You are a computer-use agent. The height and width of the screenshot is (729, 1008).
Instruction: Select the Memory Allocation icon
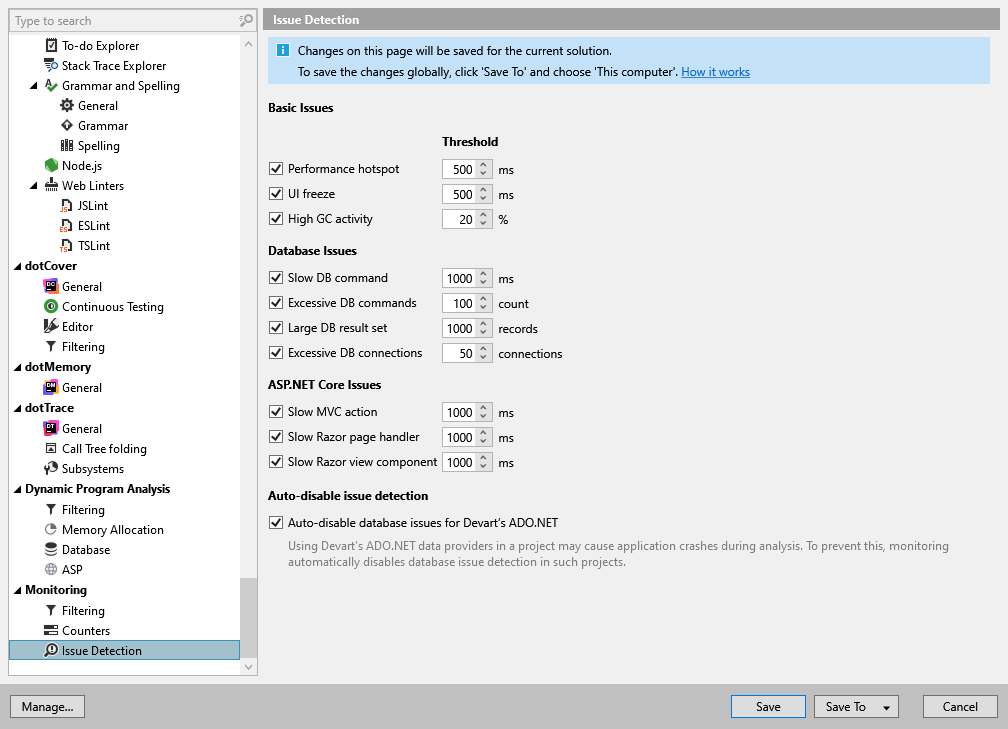tap(52, 529)
